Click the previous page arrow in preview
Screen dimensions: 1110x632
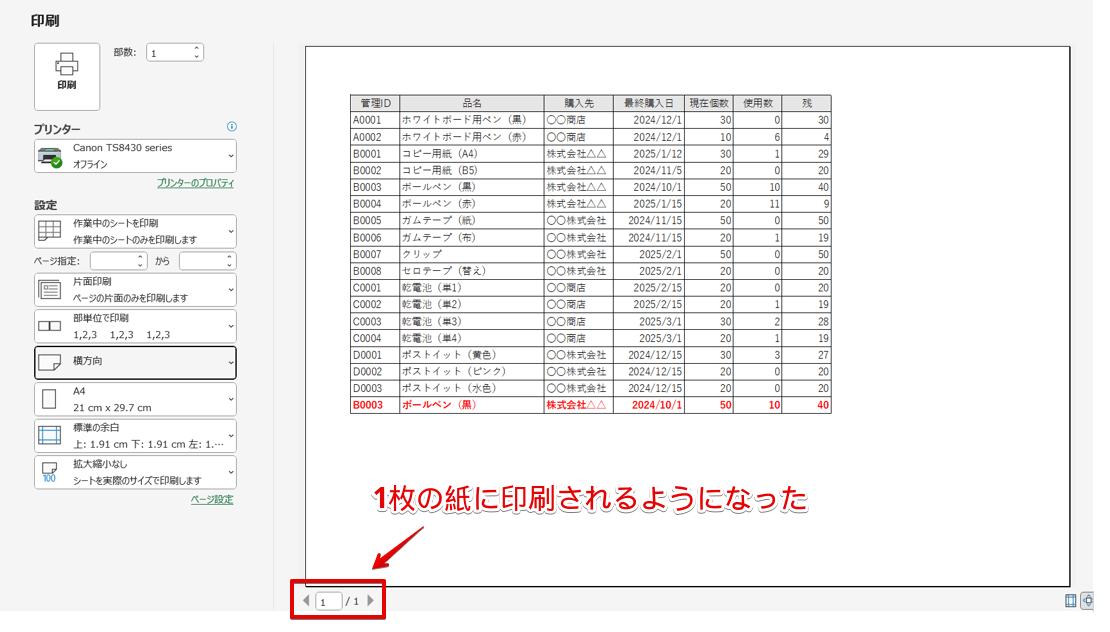click(x=305, y=600)
